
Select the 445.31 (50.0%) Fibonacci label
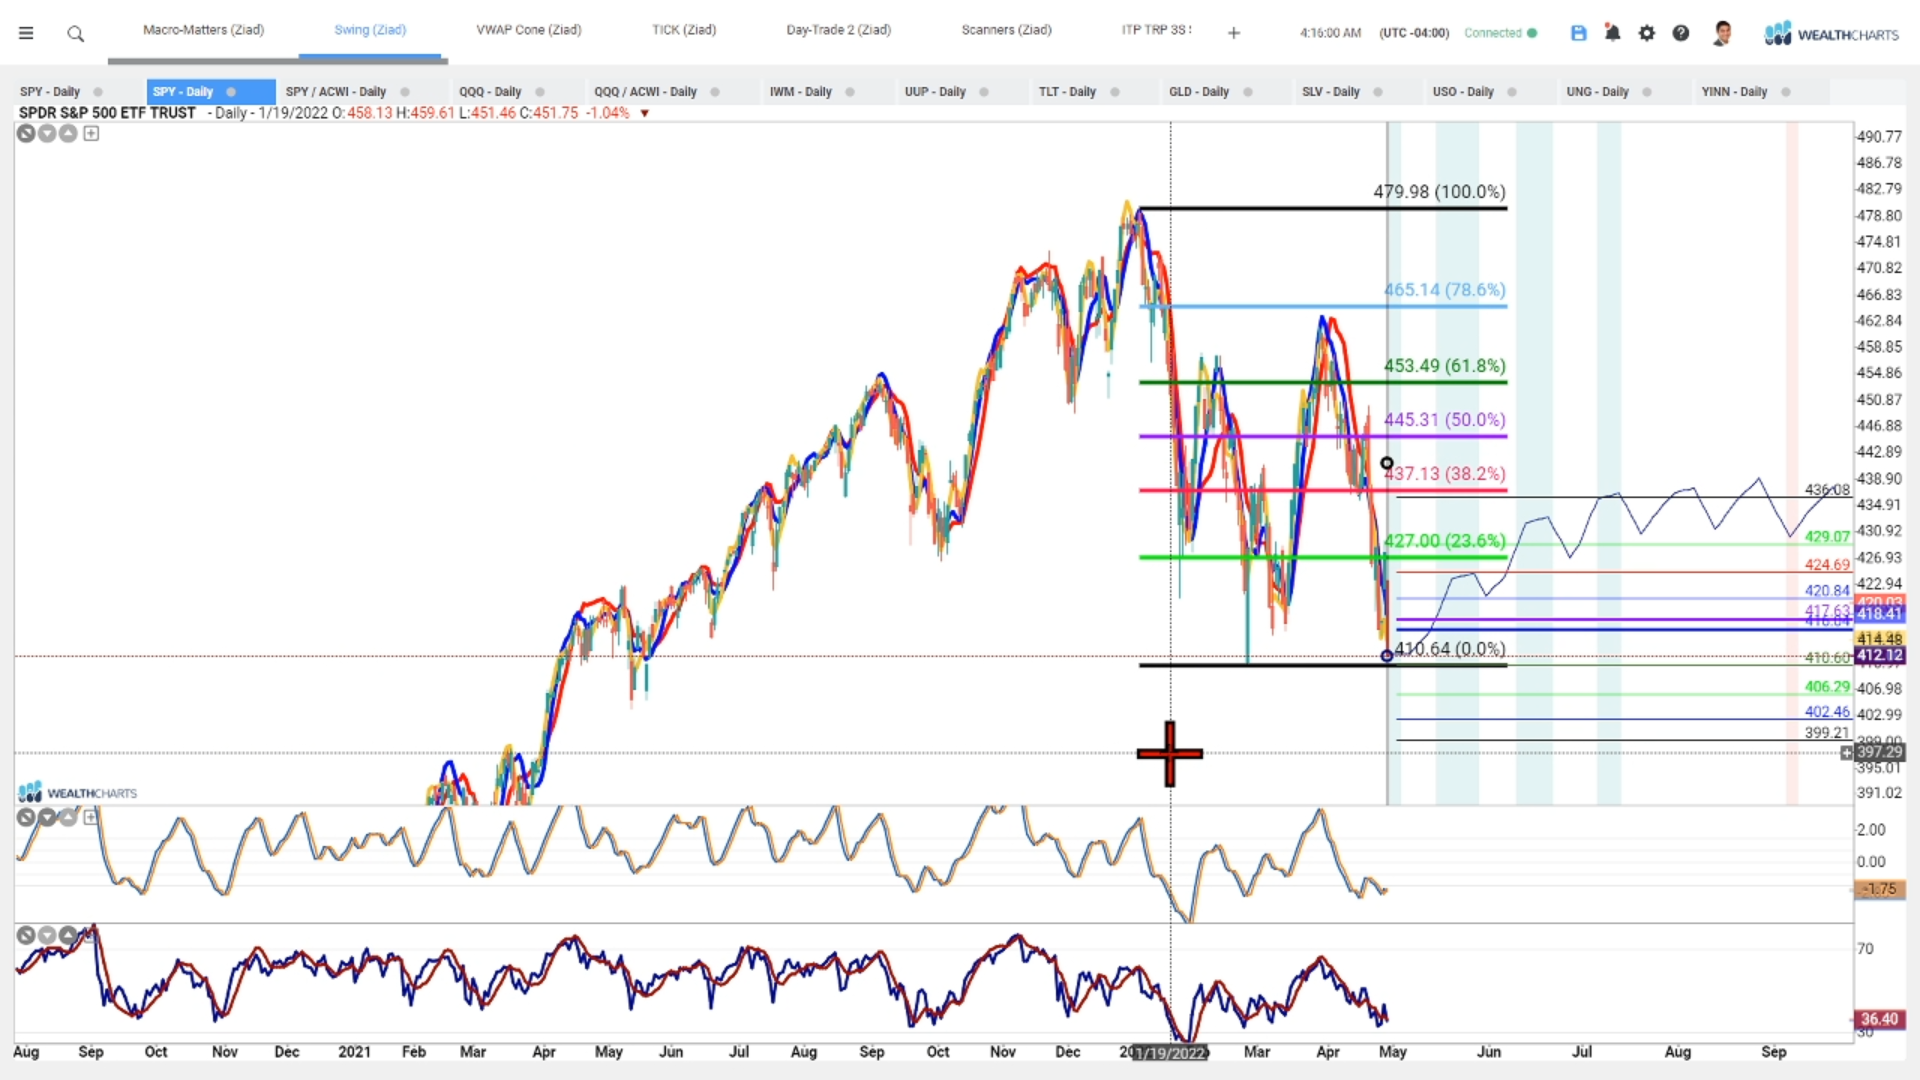(x=1445, y=419)
